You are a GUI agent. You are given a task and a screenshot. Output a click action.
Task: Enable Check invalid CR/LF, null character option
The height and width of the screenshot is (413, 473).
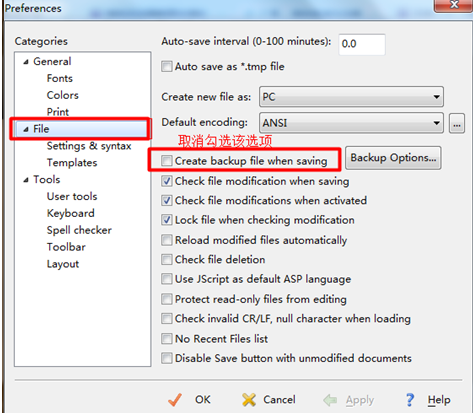tap(167, 319)
